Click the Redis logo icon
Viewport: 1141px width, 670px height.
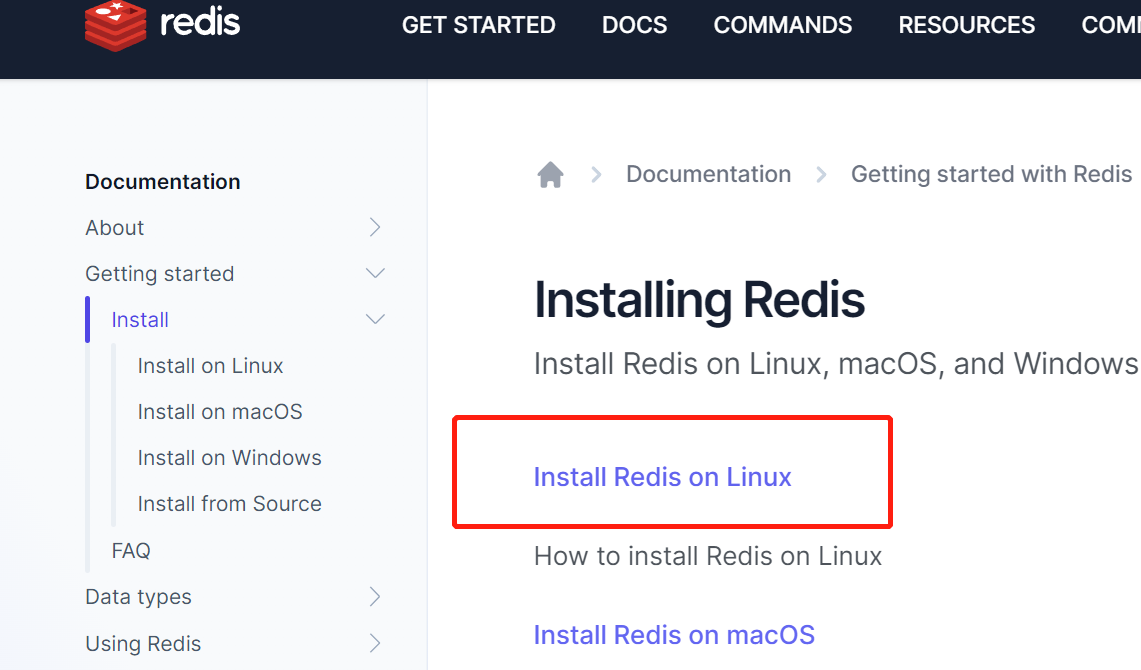coord(115,24)
